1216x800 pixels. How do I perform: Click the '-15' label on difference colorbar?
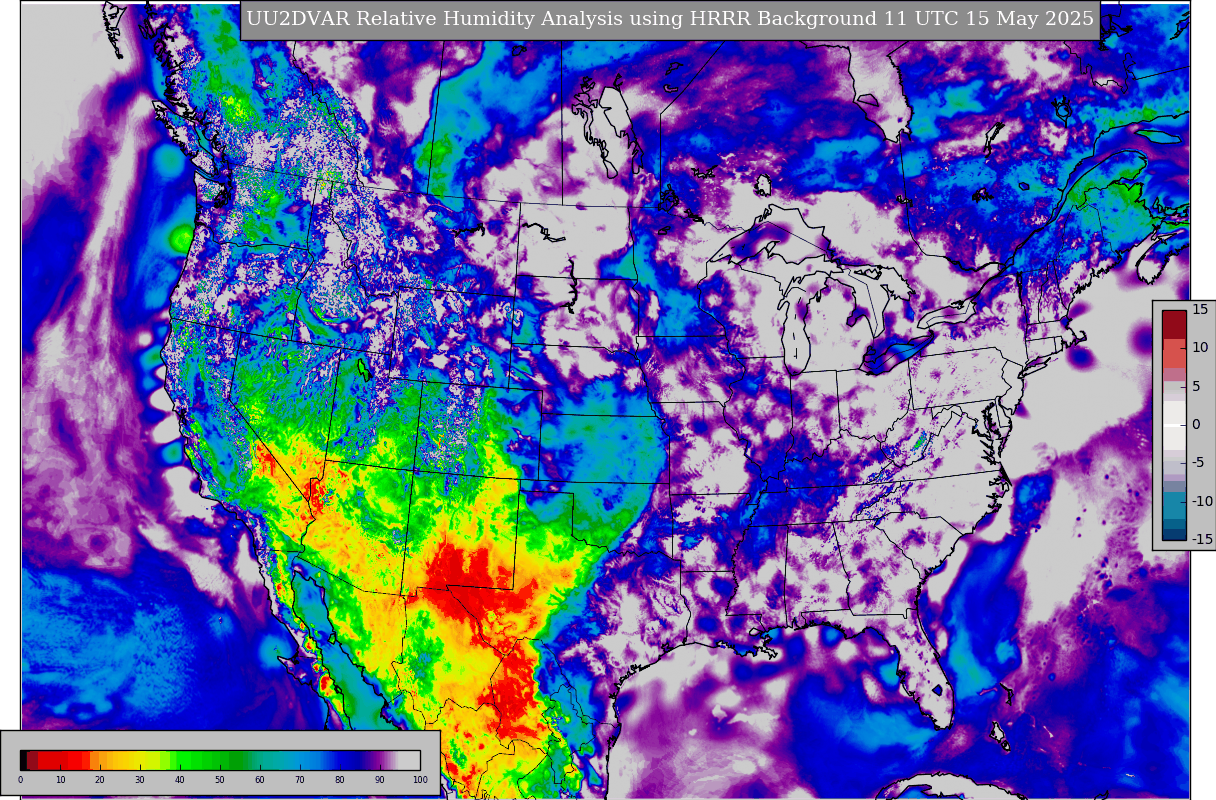[1201, 539]
